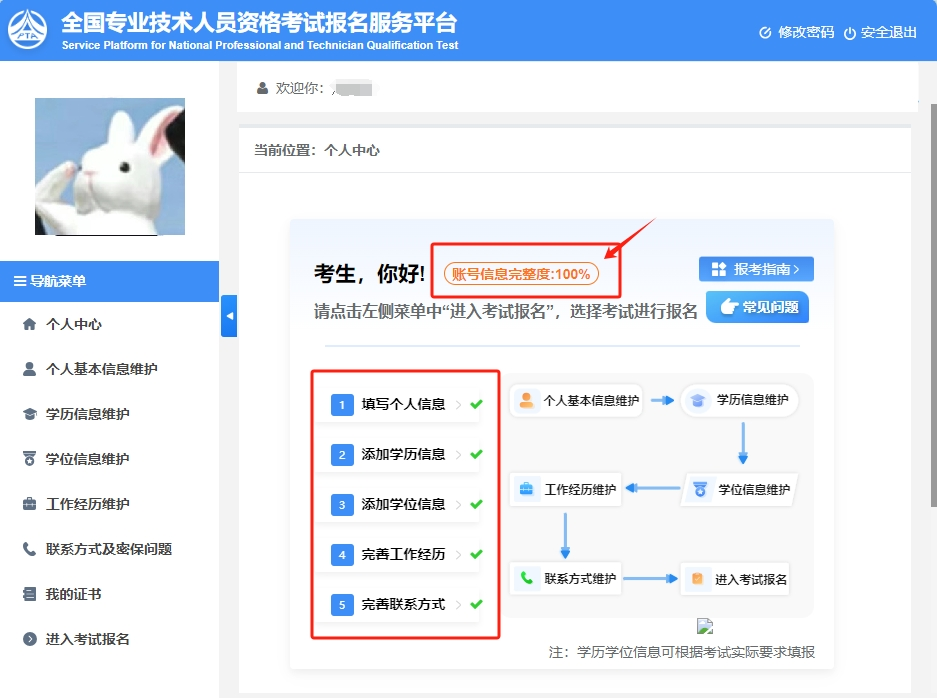Click the green checkmark beside 完善联系方式

pyautogui.click(x=474, y=602)
